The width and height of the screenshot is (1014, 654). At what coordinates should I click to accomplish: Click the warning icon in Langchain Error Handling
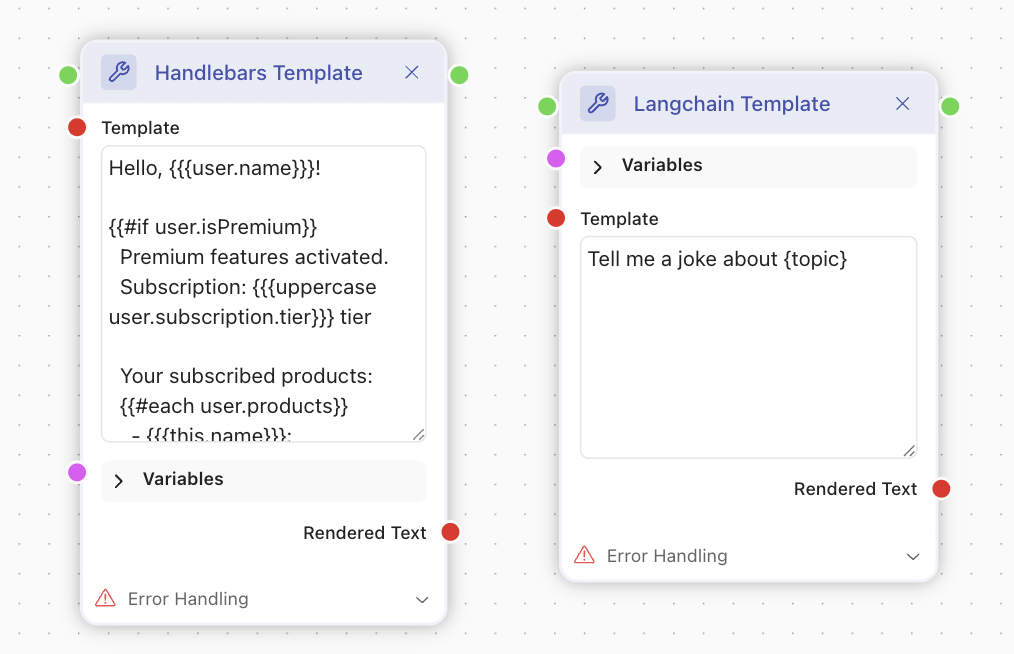pos(584,555)
